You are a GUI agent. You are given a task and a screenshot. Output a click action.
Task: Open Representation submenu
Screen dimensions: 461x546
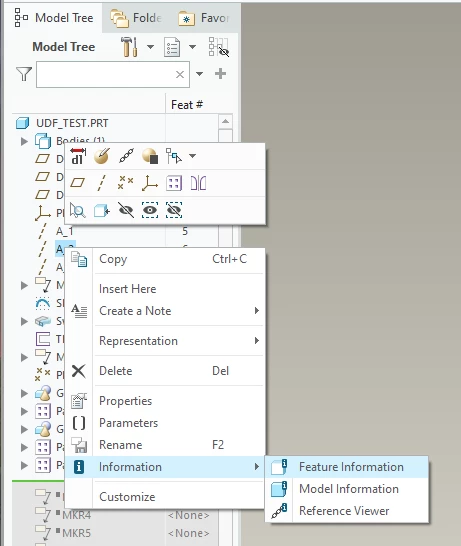pyautogui.click(x=165, y=341)
